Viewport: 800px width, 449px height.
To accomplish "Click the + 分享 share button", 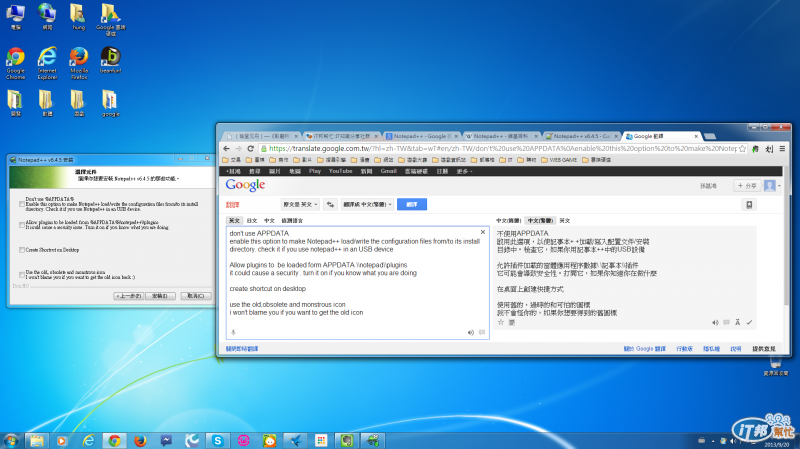I will 747,186.
